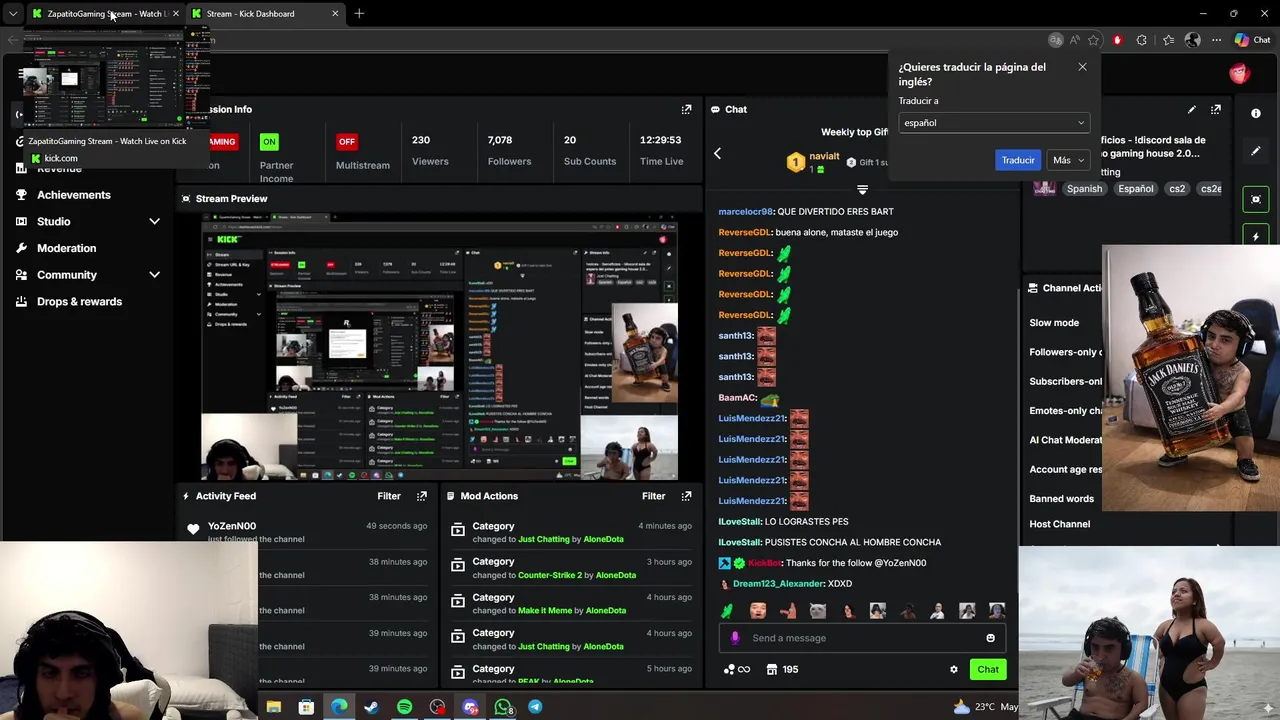Switch to Stream - Kick Dashboard tab
1280x720 pixels.
[265, 13]
